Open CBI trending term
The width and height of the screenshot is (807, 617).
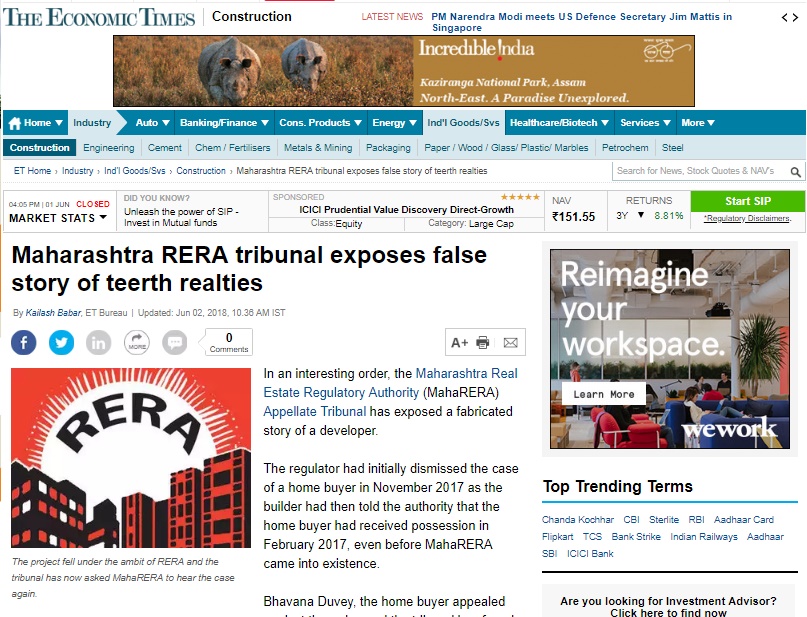point(631,520)
